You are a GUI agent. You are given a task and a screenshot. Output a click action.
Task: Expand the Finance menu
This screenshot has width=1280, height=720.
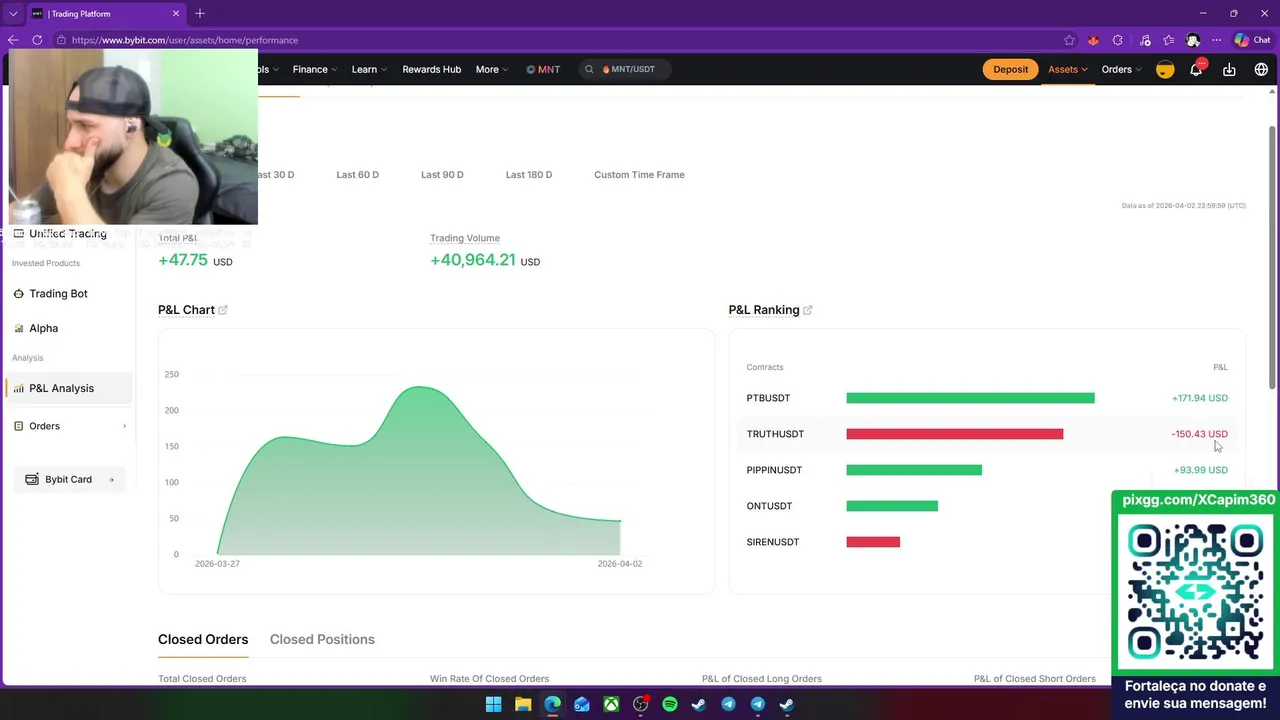pyautogui.click(x=315, y=69)
